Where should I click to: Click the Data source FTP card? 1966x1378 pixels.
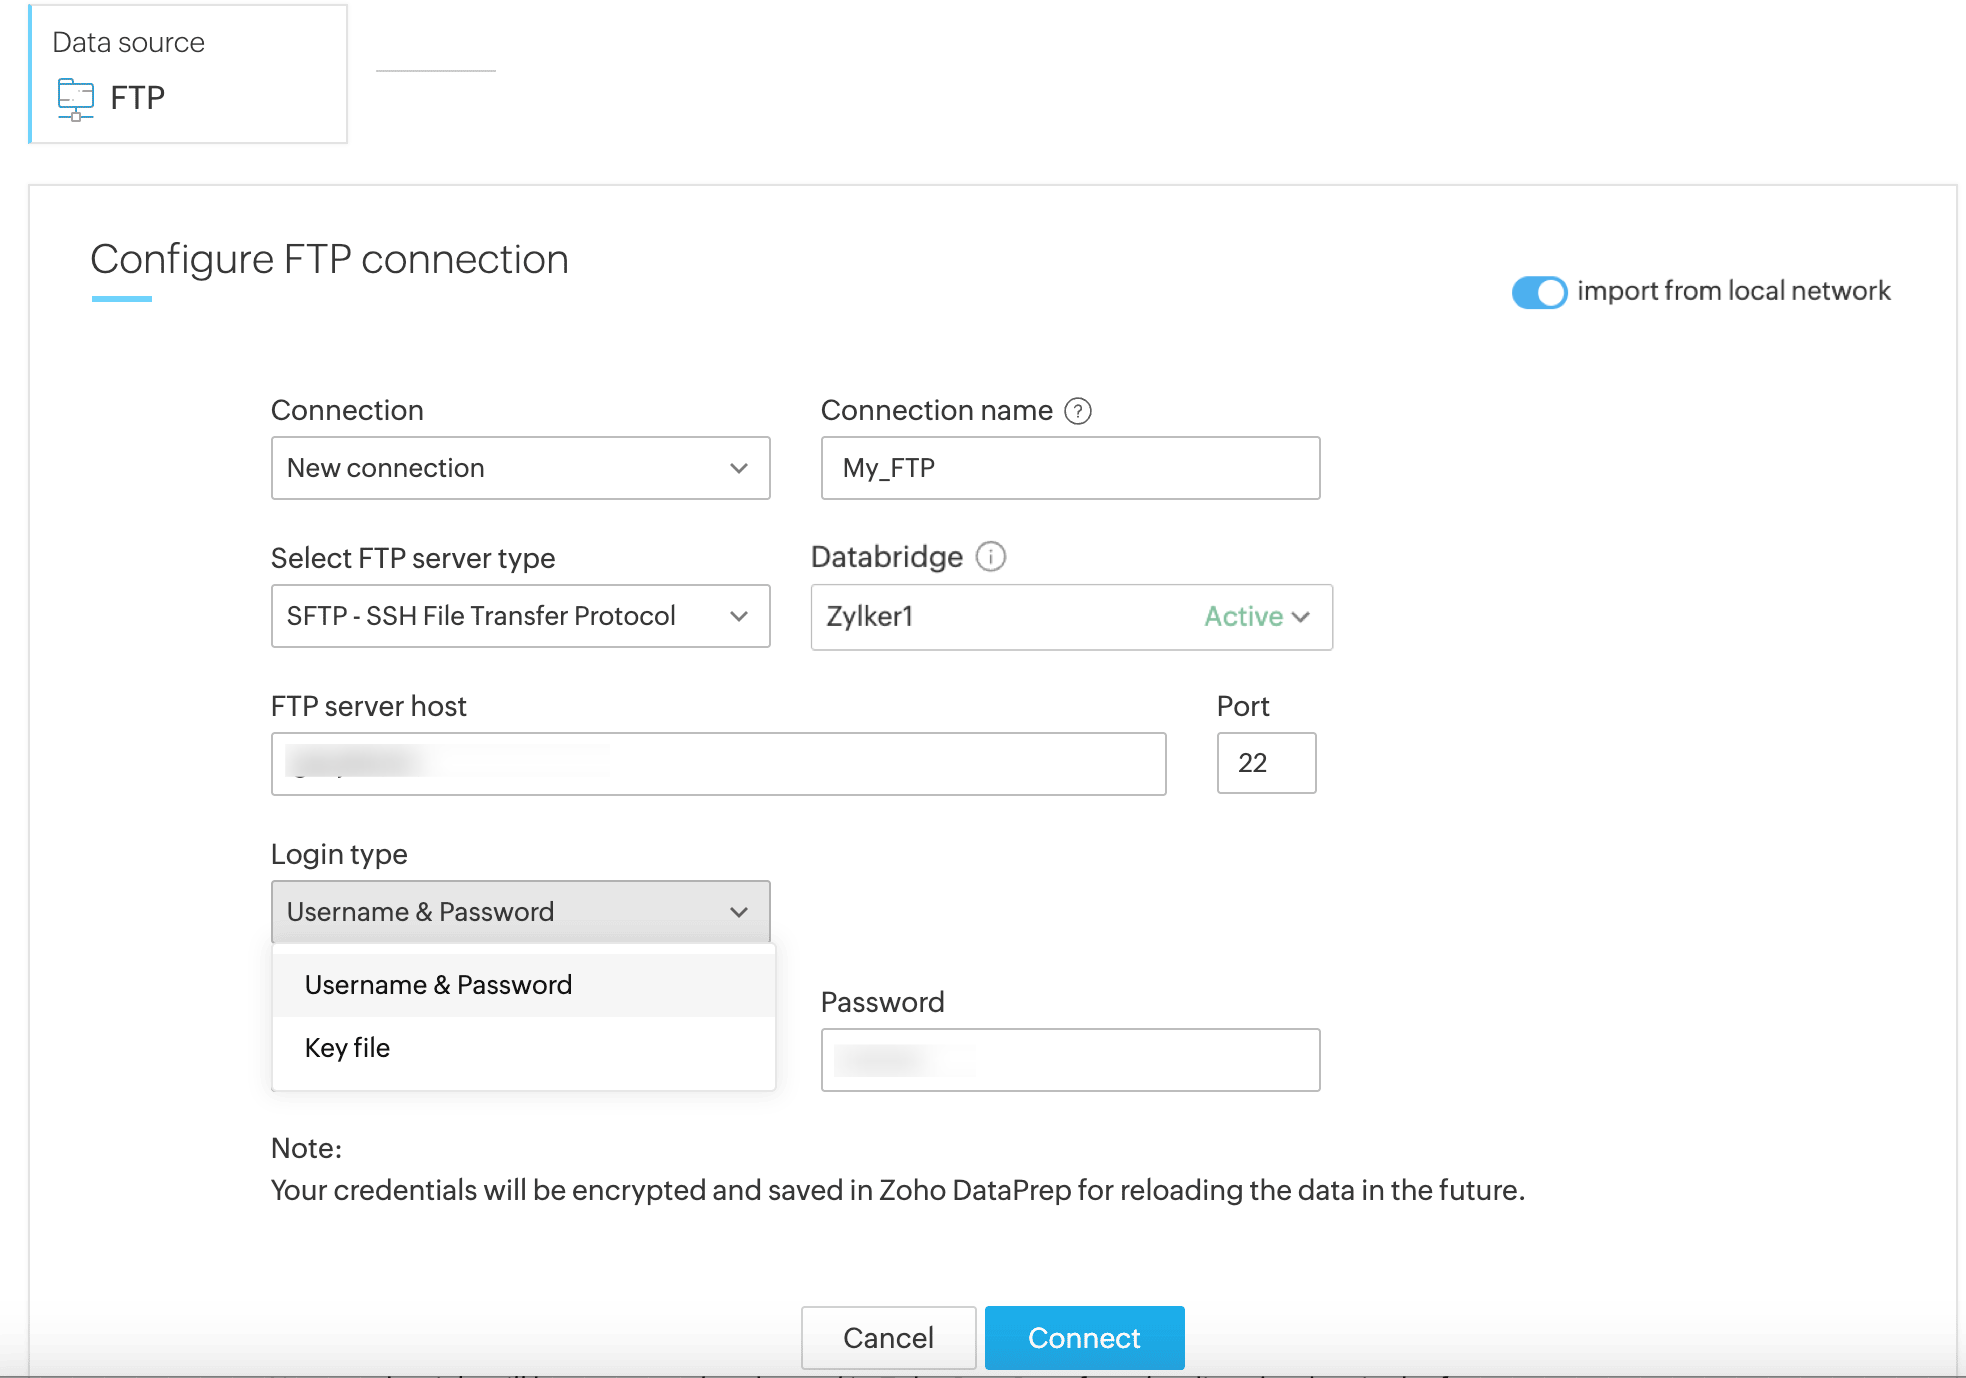[188, 74]
